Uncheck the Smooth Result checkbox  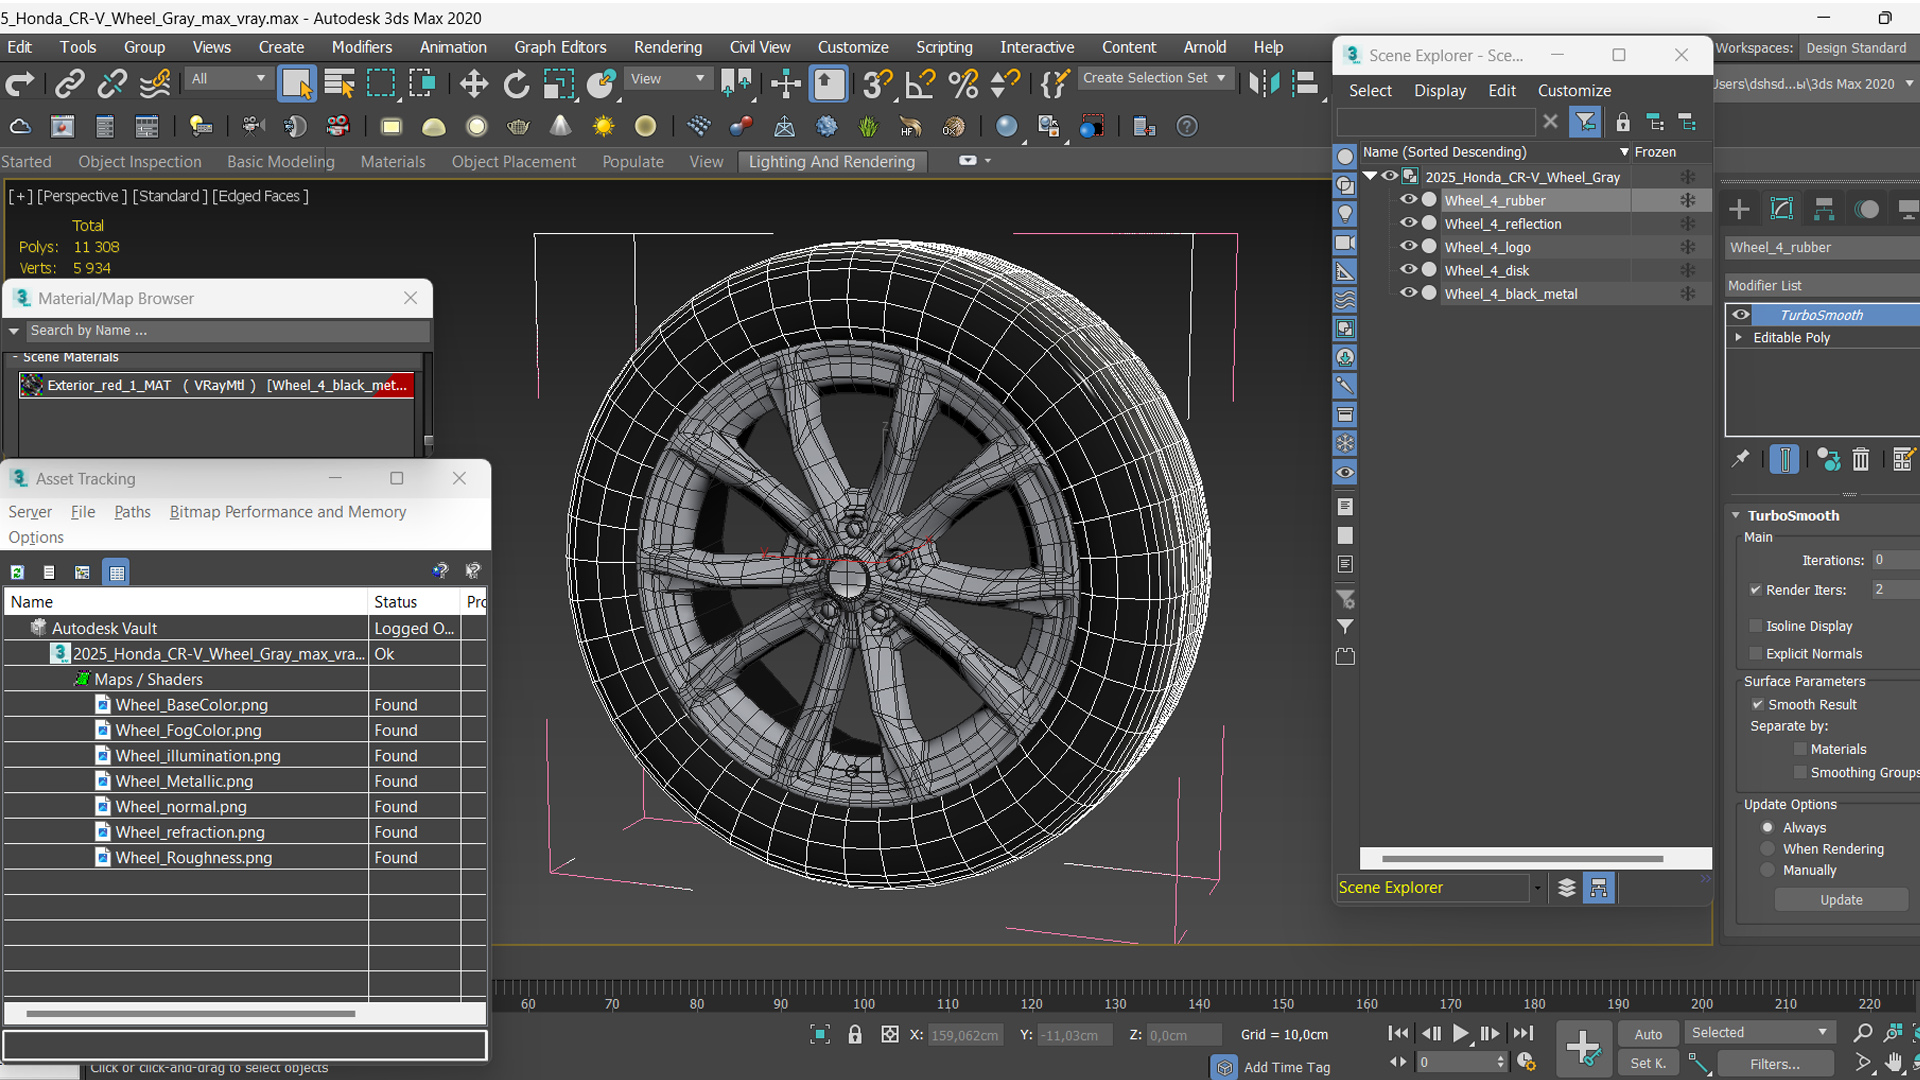[x=1757, y=705]
